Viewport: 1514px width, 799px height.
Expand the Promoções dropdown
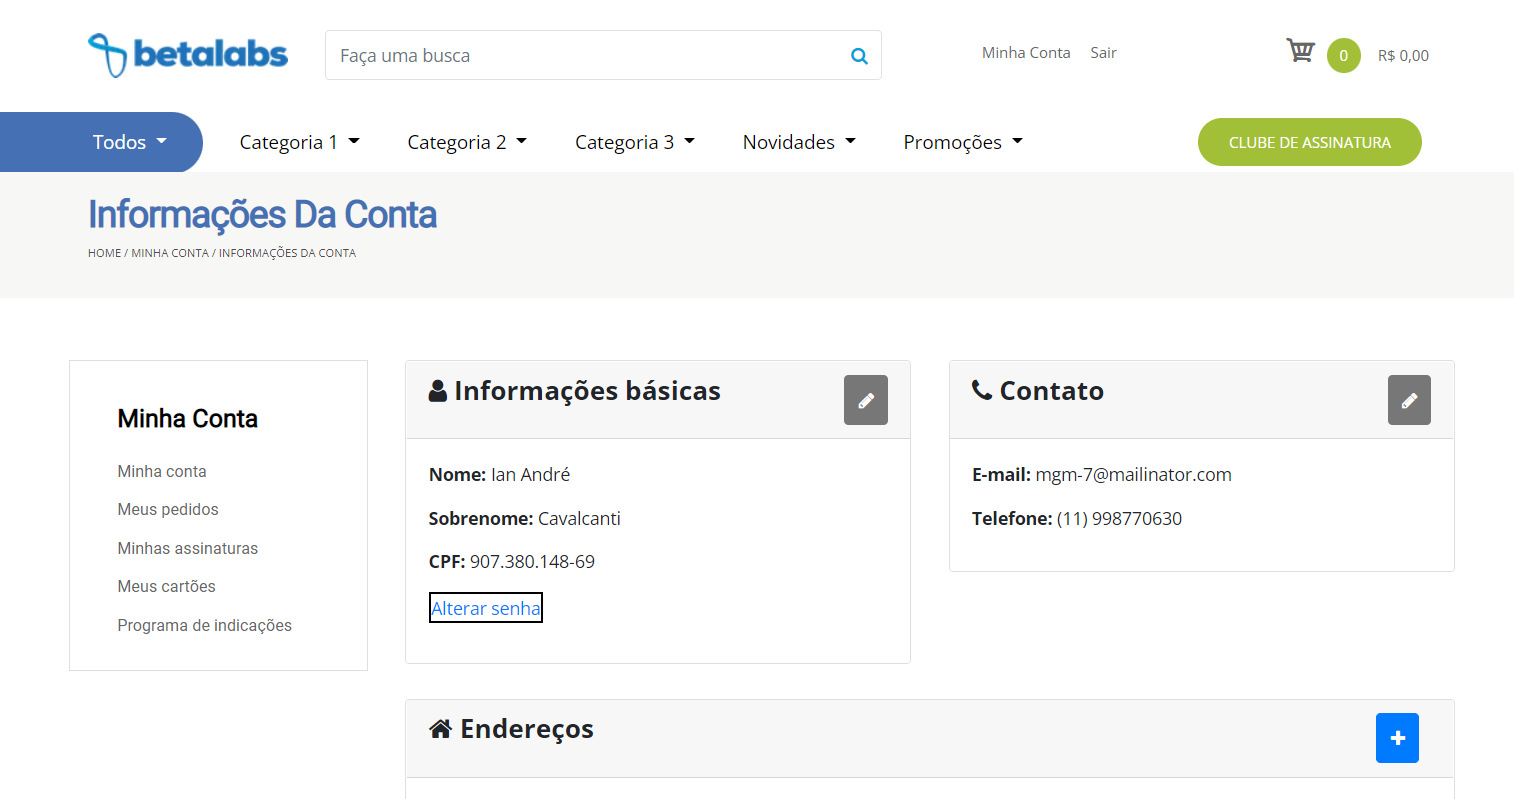point(963,142)
